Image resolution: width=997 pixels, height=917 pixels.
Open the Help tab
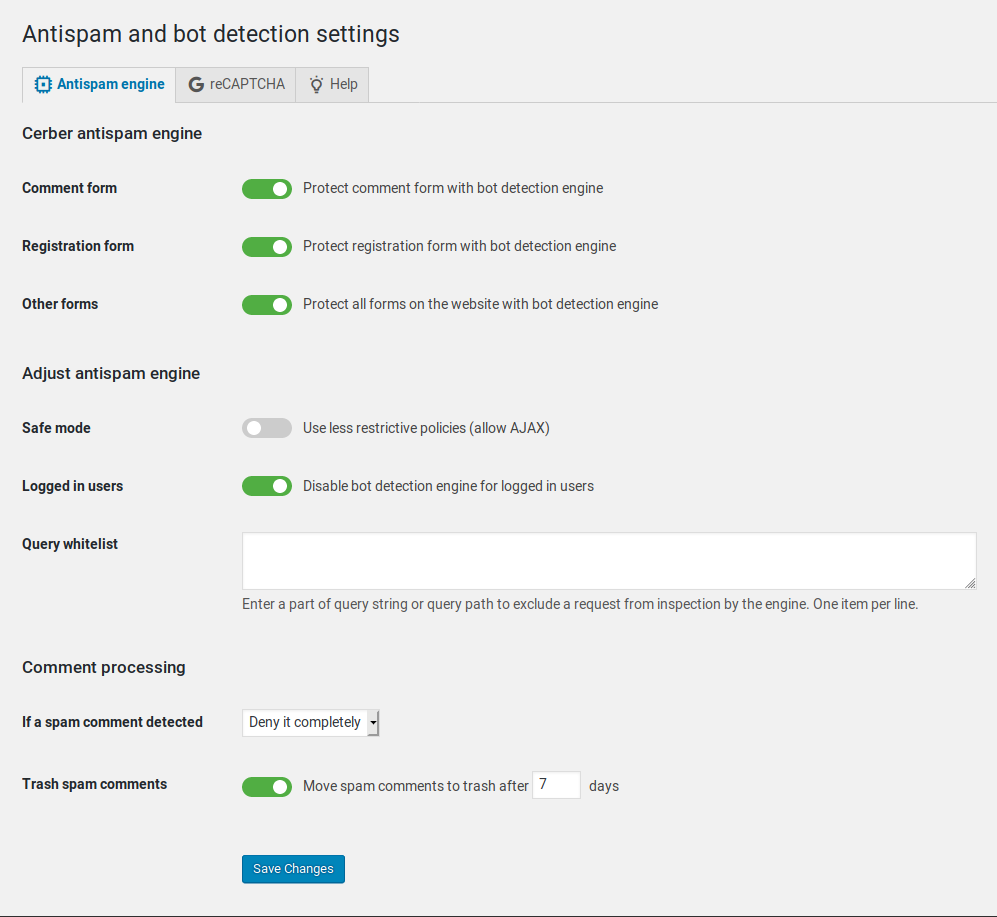[333, 85]
